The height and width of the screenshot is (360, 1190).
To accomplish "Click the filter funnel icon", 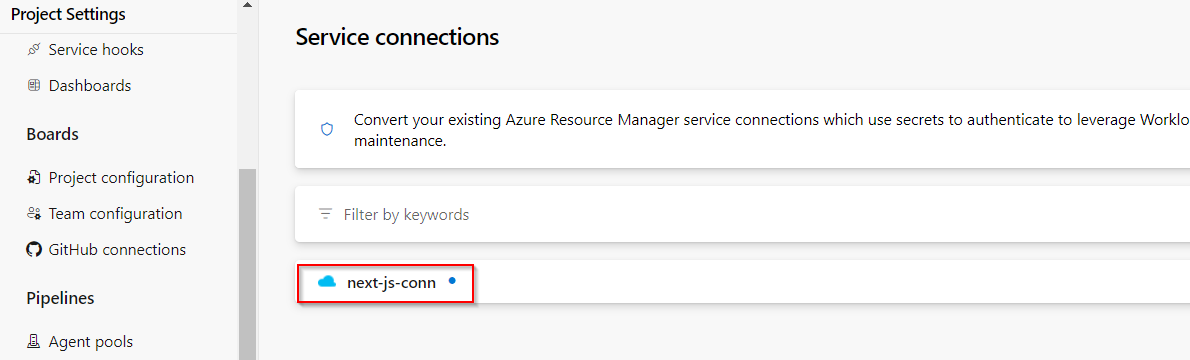I will click(326, 214).
